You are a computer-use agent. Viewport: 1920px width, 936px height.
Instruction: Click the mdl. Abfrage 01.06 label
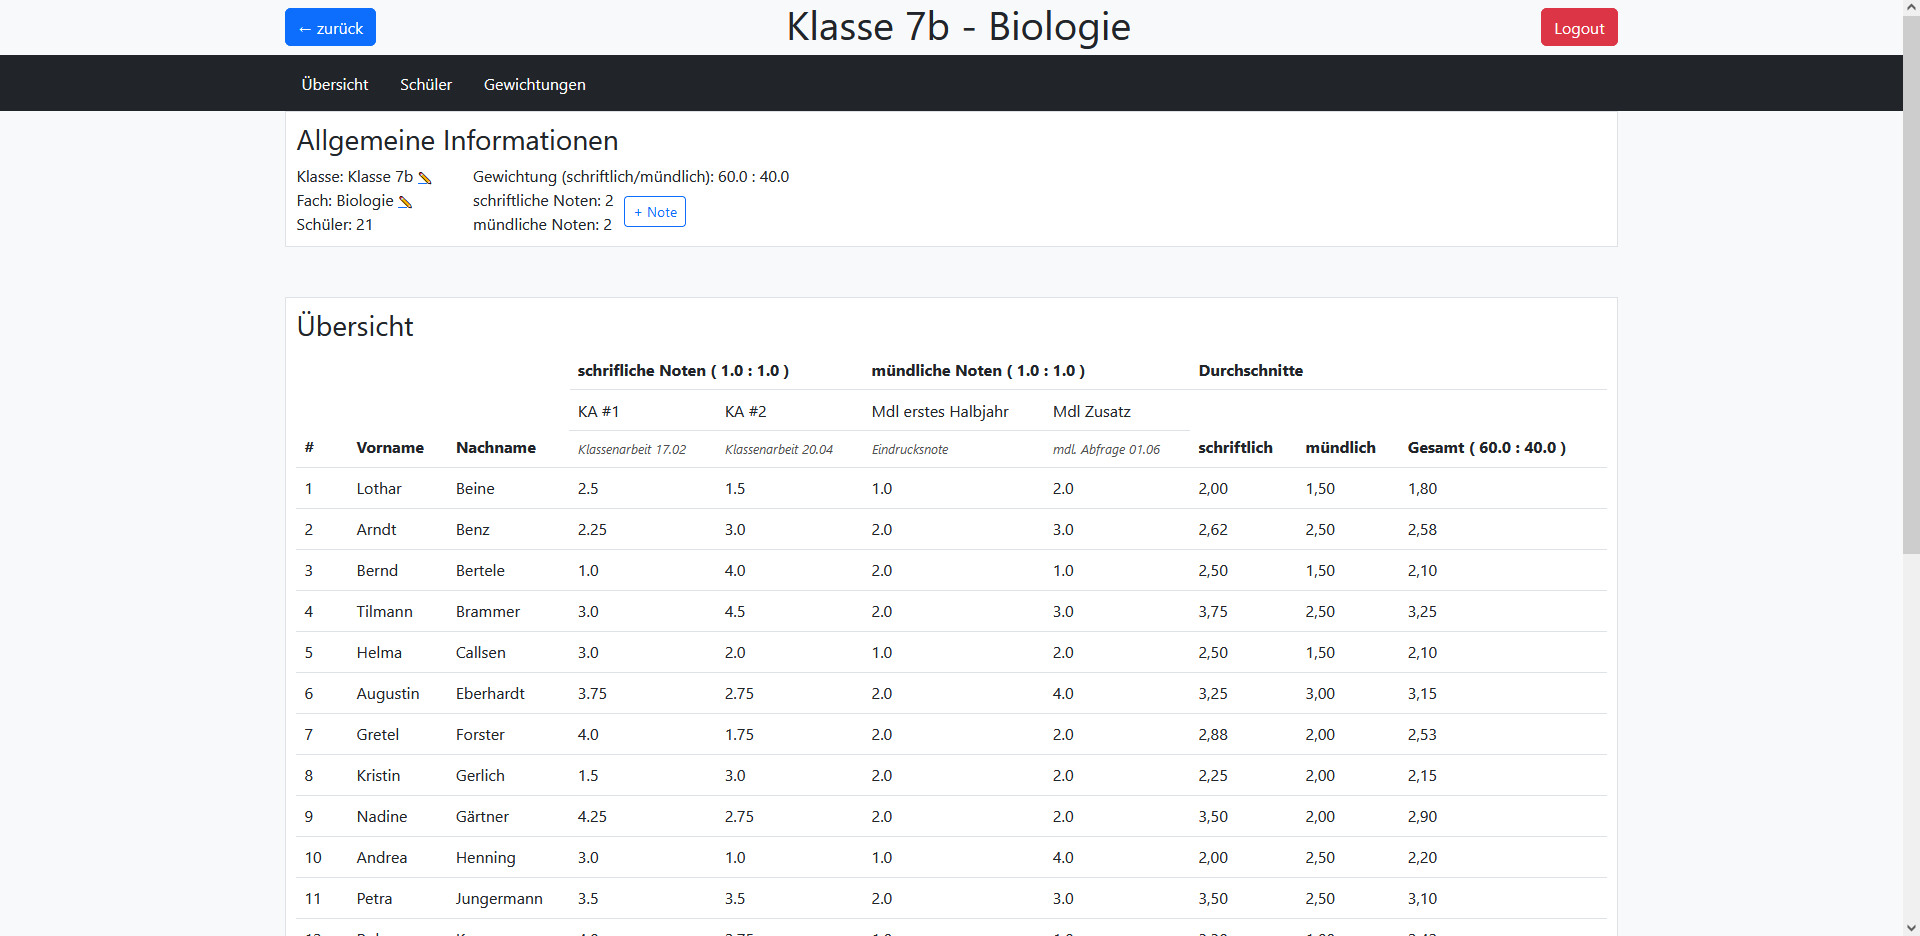pos(1106,449)
